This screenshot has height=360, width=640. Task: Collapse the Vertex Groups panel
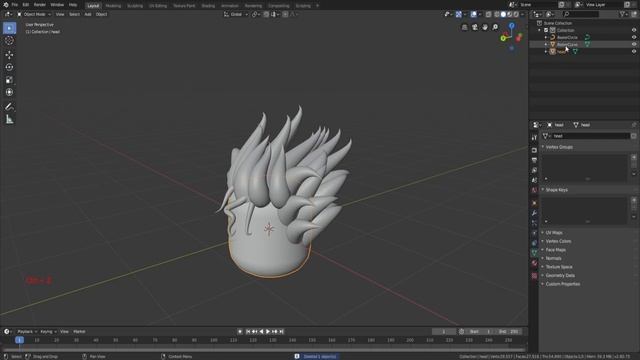[x=558, y=147]
